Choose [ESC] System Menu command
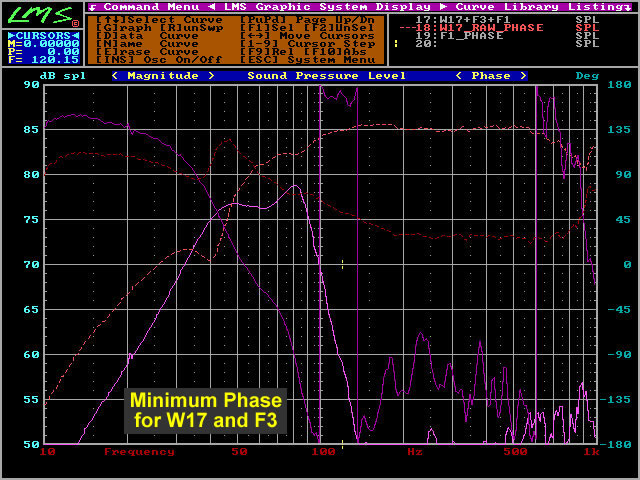Viewport: 640px width, 480px height. point(307,60)
